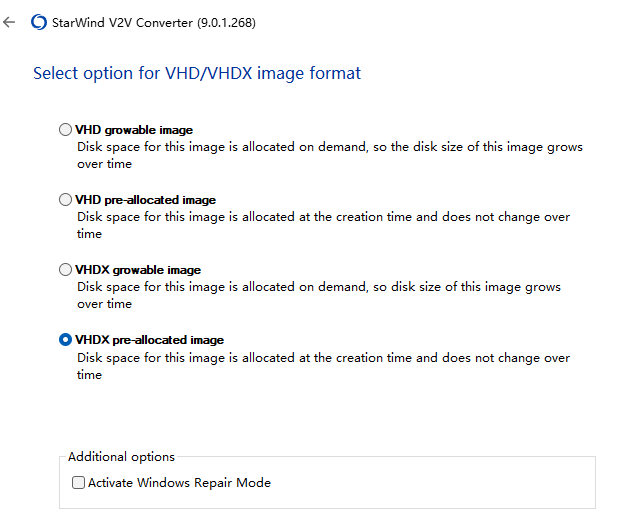Click the back arrow icon

[x=10, y=22]
